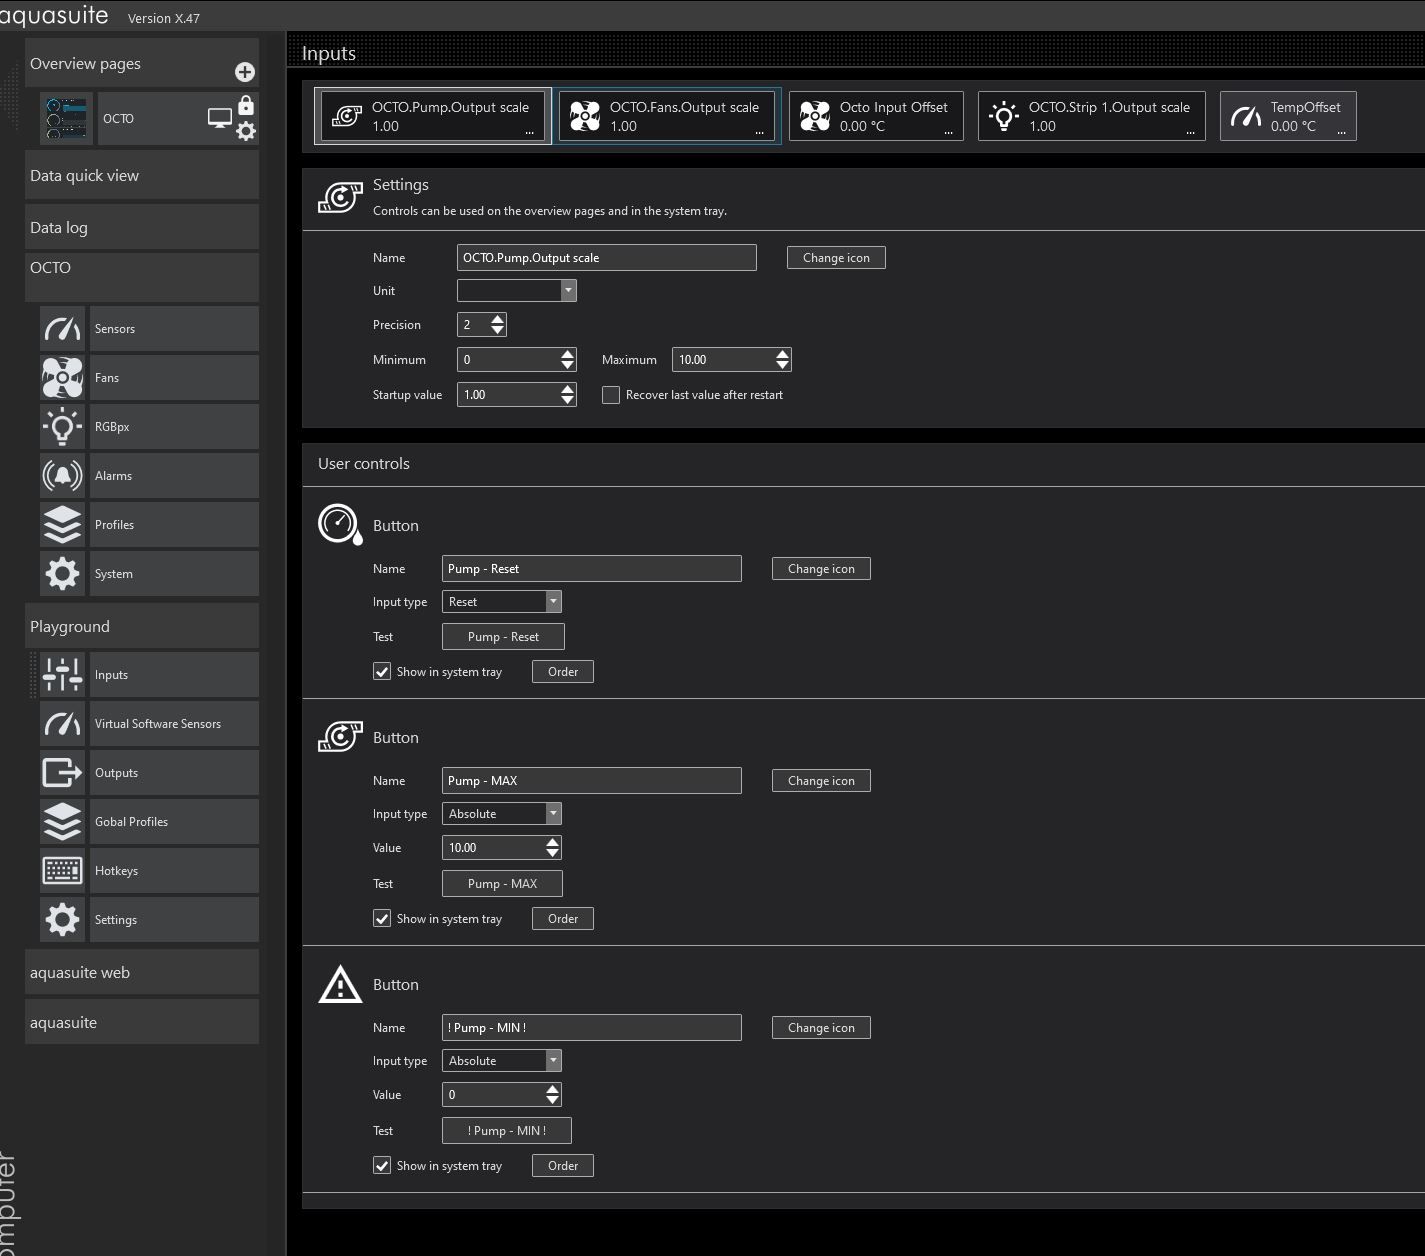Enable Recover last value after restart
The image size is (1425, 1256).
[611, 395]
